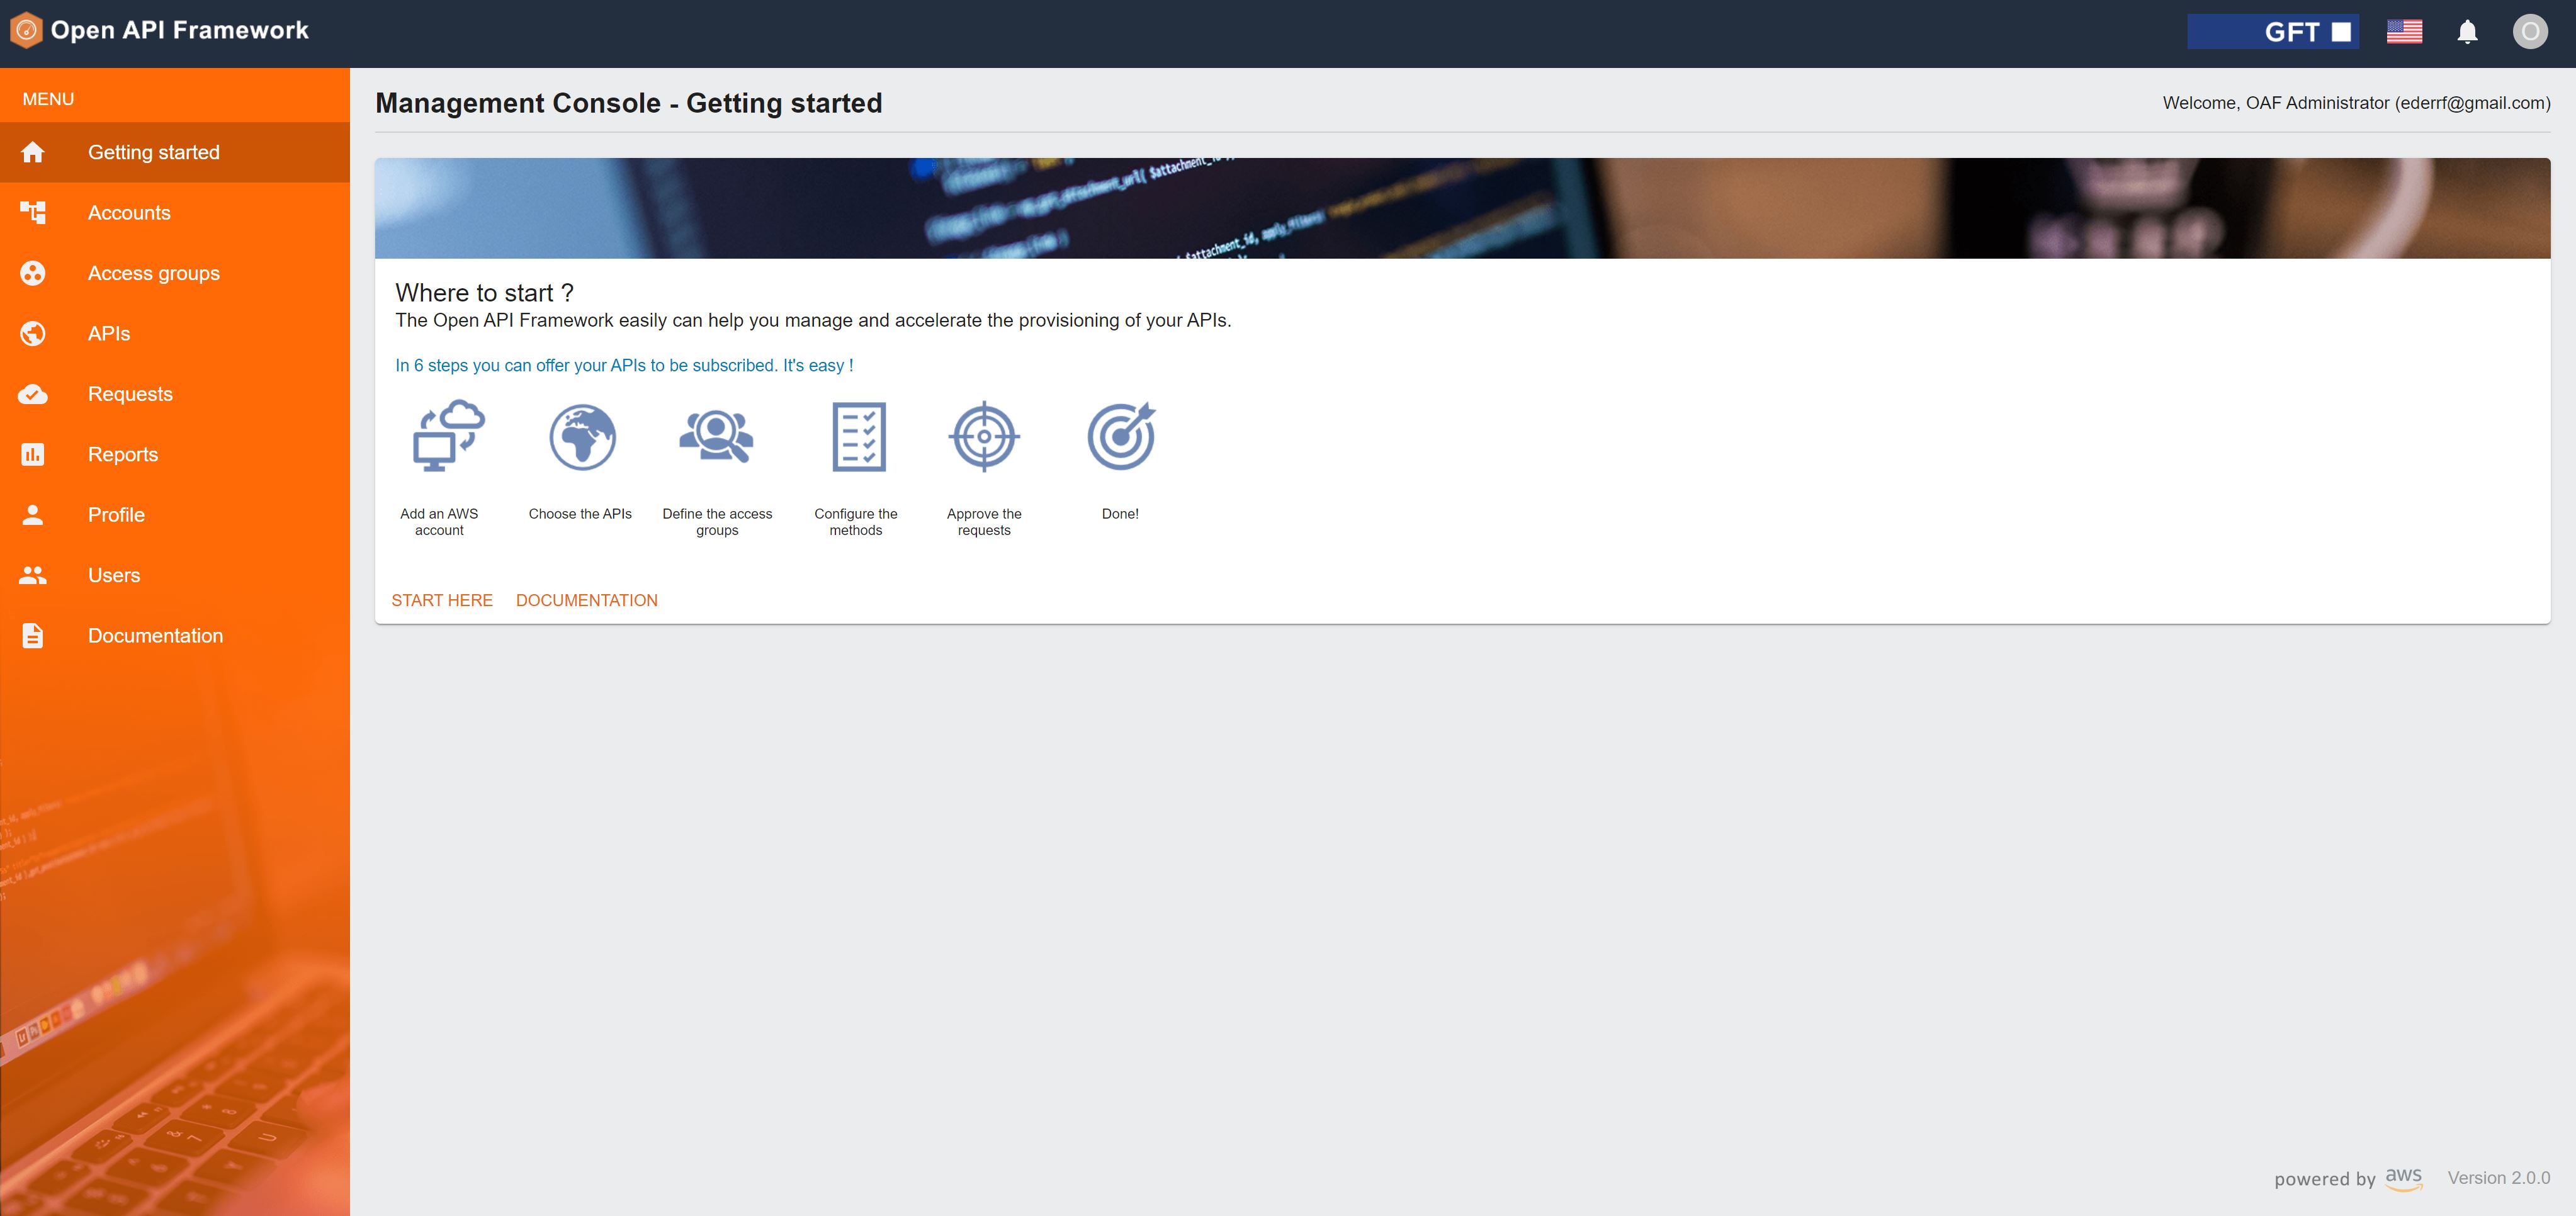
Task: Open the Add an AWS account step icon
Action: point(446,436)
